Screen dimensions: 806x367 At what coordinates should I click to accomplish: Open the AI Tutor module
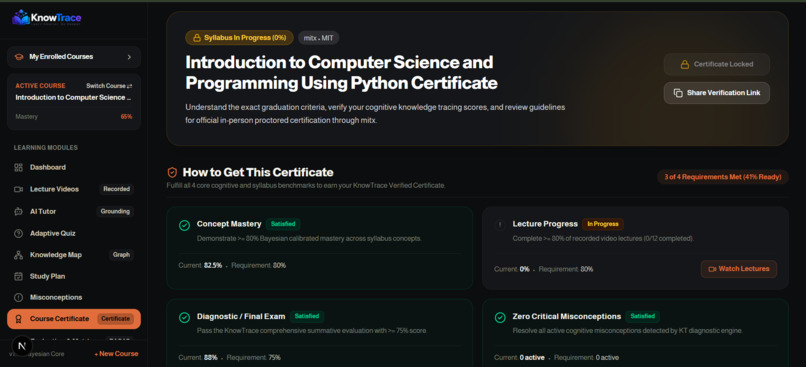pyautogui.click(x=74, y=211)
